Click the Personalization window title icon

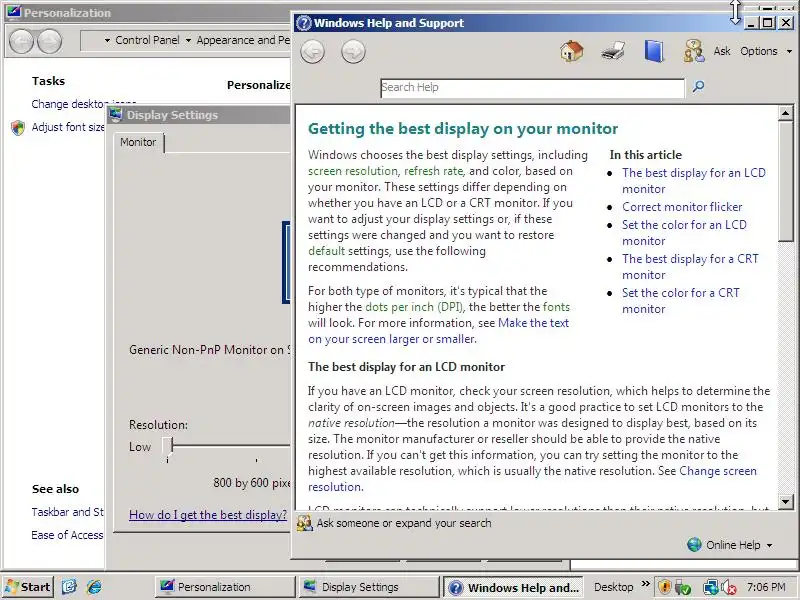pos(14,11)
